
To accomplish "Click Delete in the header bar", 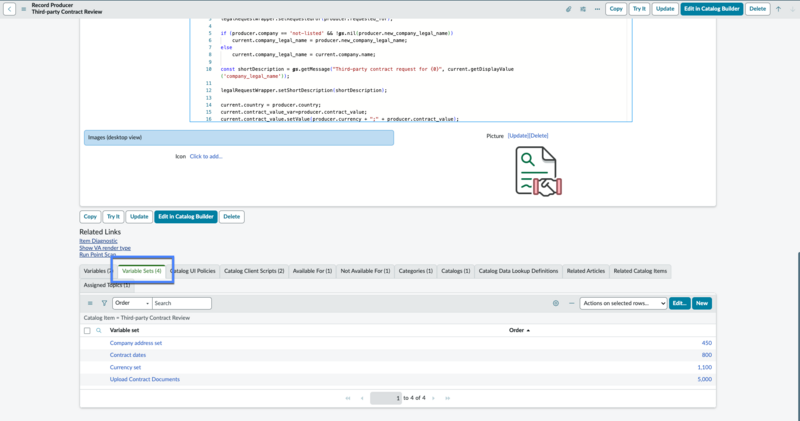I will click(x=758, y=9).
